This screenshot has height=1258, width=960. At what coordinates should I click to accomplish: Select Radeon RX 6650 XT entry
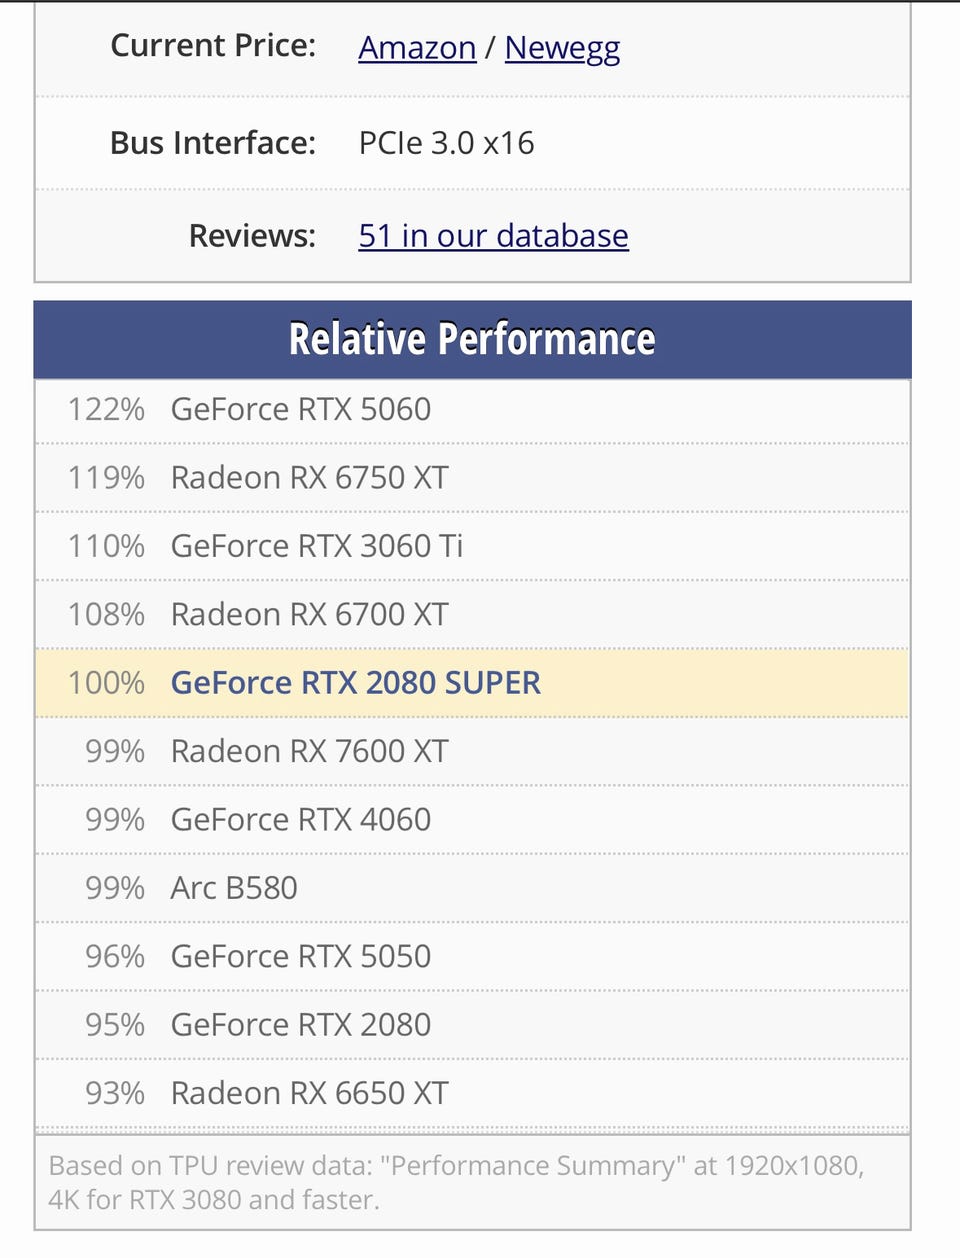click(x=472, y=1093)
